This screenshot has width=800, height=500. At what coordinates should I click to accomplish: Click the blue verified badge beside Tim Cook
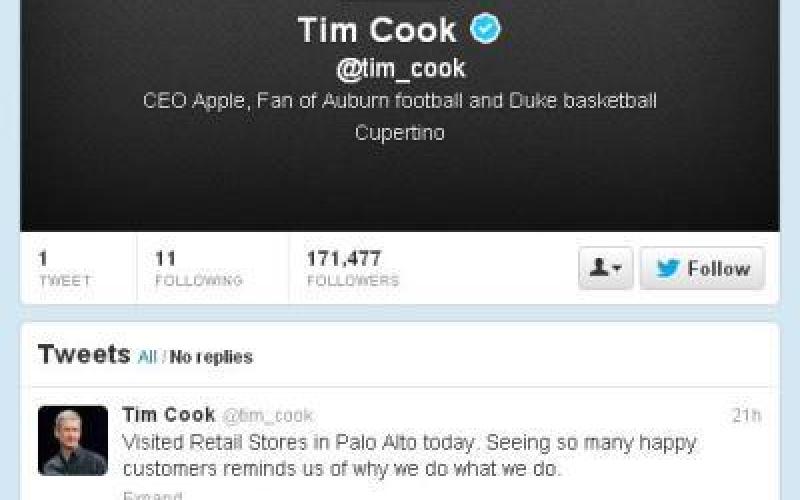pyautogui.click(x=486, y=30)
